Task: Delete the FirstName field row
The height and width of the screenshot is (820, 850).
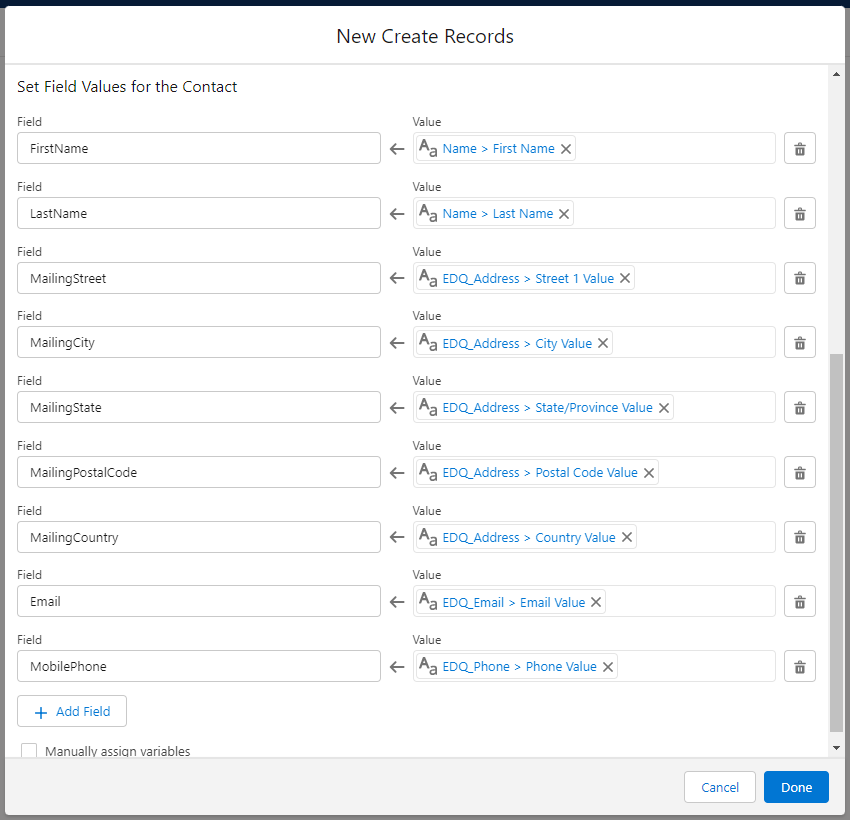Action: click(x=799, y=149)
